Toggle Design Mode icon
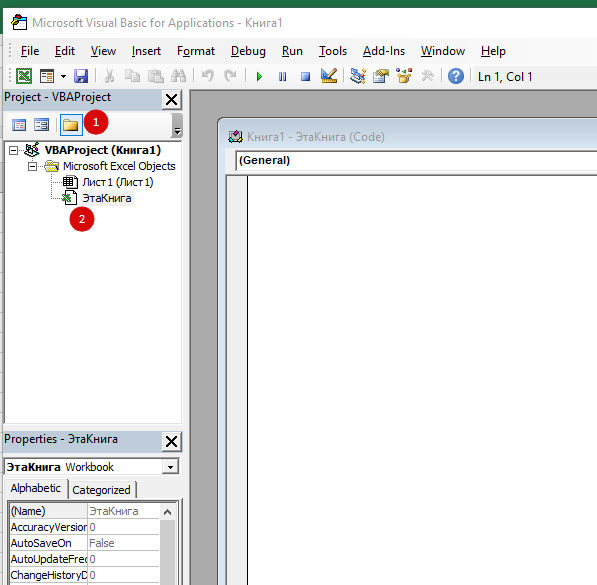Screen dimensions: 597x585 [x=329, y=76]
